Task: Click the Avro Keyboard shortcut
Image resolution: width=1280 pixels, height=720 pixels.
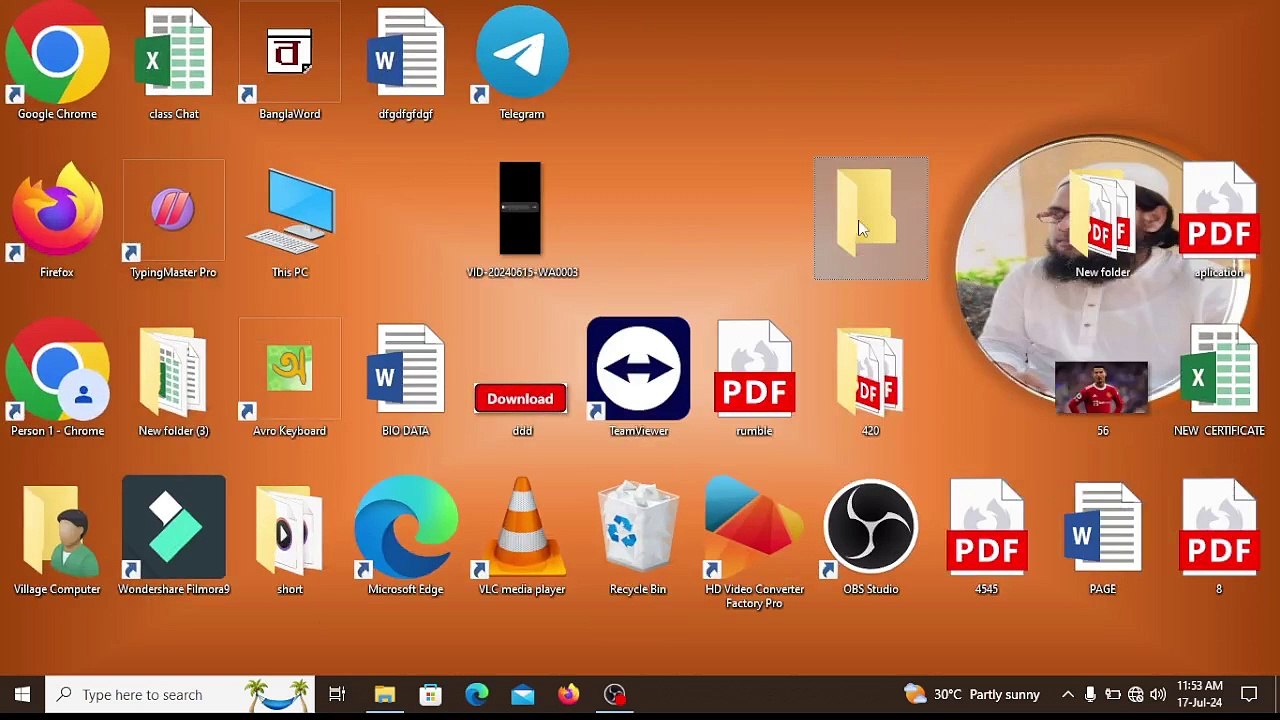Action: (290, 379)
